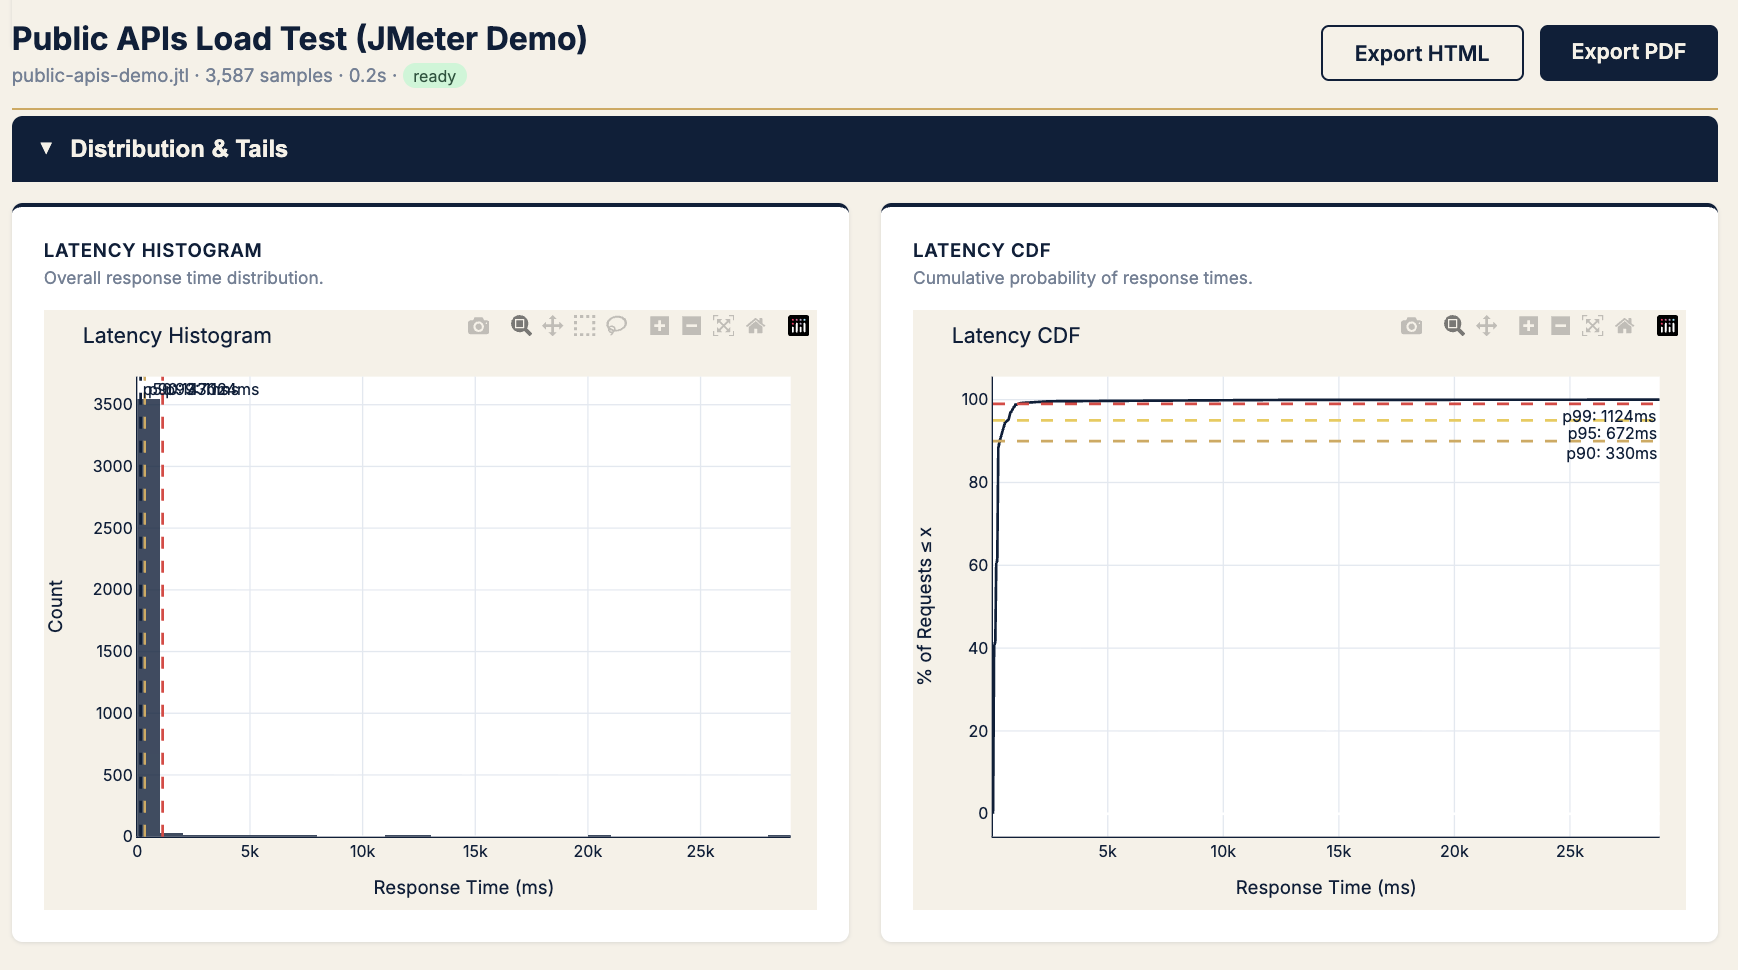Image resolution: width=1738 pixels, height=970 pixels.
Task: Select Pan tool in Latency CDF modebar
Action: (x=1486, y=326)
